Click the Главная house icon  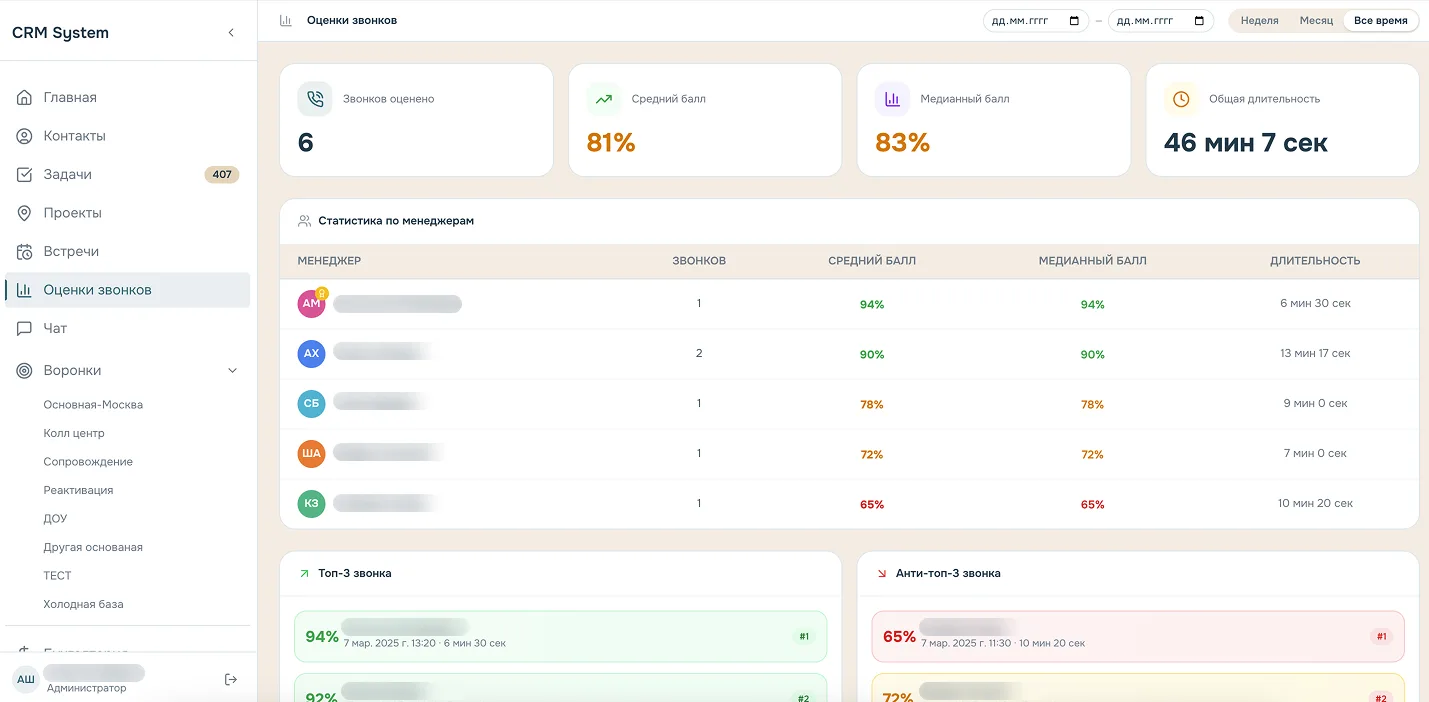pyautogui.click(x=25, y=97)
